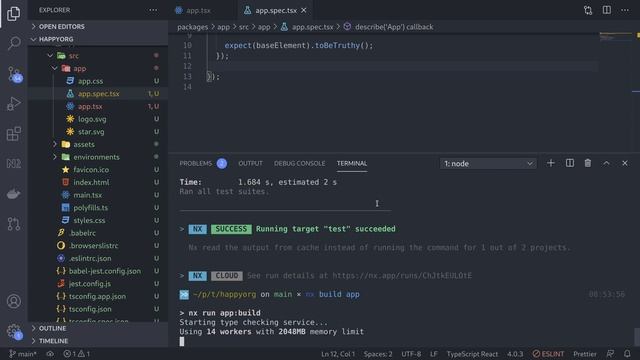Screen dimensions: 640x360
Task: Open Source Control view with badge
Action: [15, 74]
